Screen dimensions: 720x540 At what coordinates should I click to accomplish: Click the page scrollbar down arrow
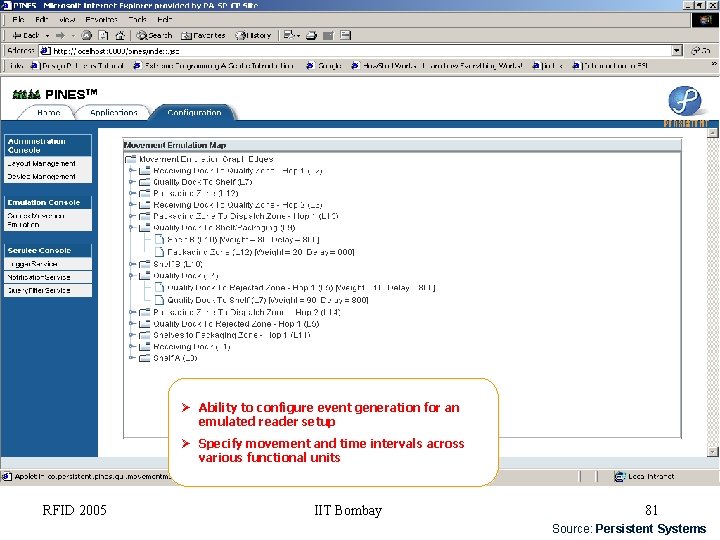tap(713, 452)
